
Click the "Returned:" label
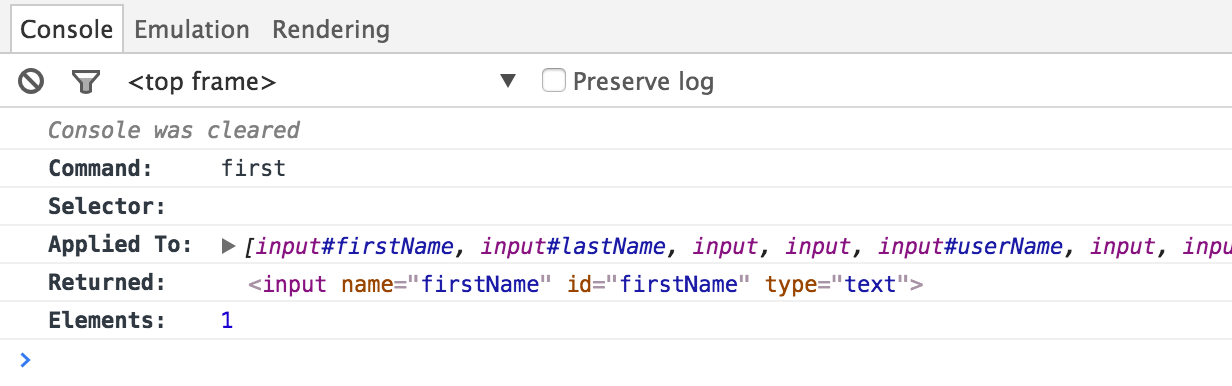click(x=107, y=283)
